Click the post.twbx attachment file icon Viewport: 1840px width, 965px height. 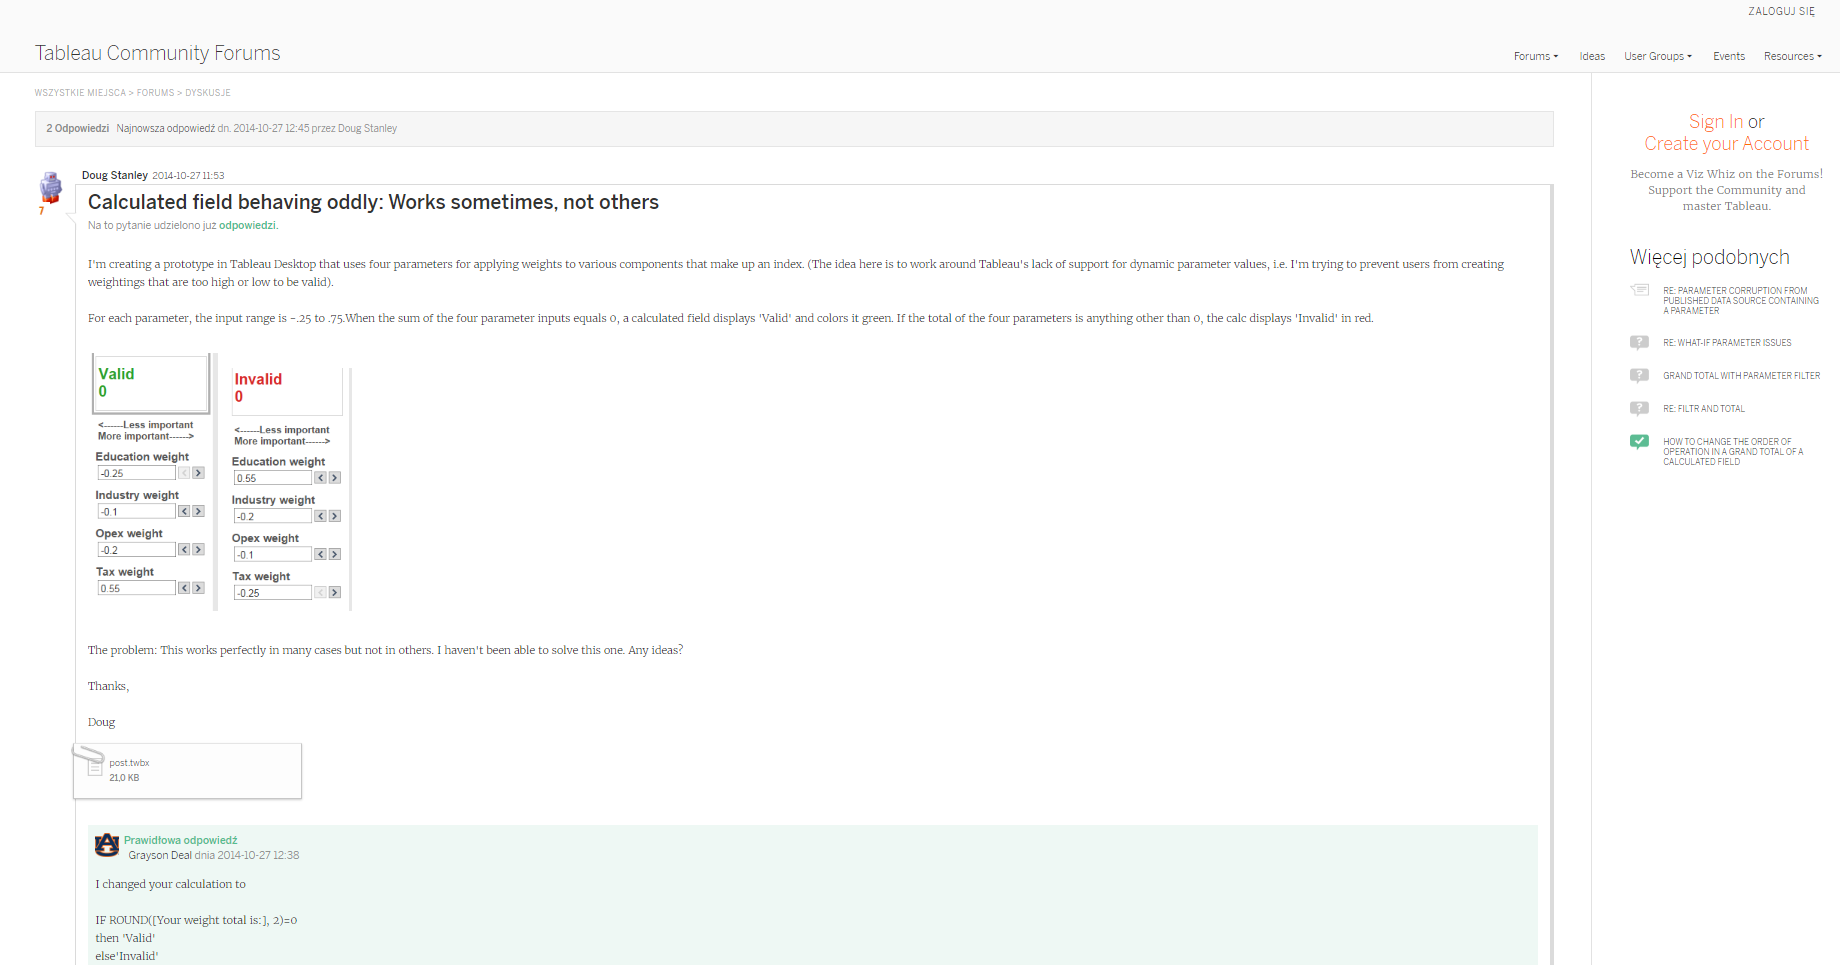coord(95,767)
